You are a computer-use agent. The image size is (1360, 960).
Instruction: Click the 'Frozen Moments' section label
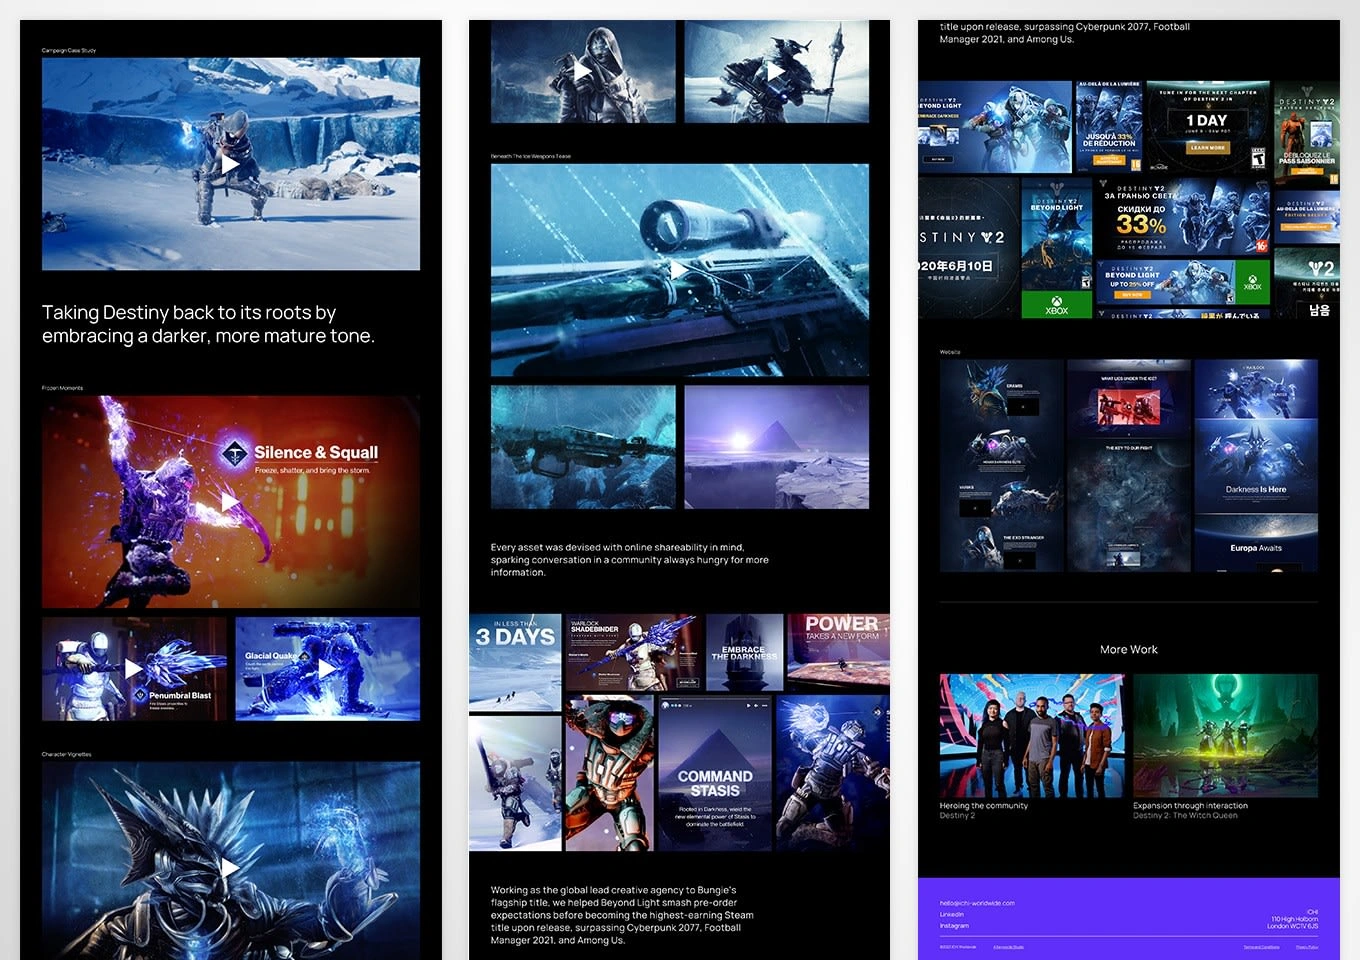point(63,388)
